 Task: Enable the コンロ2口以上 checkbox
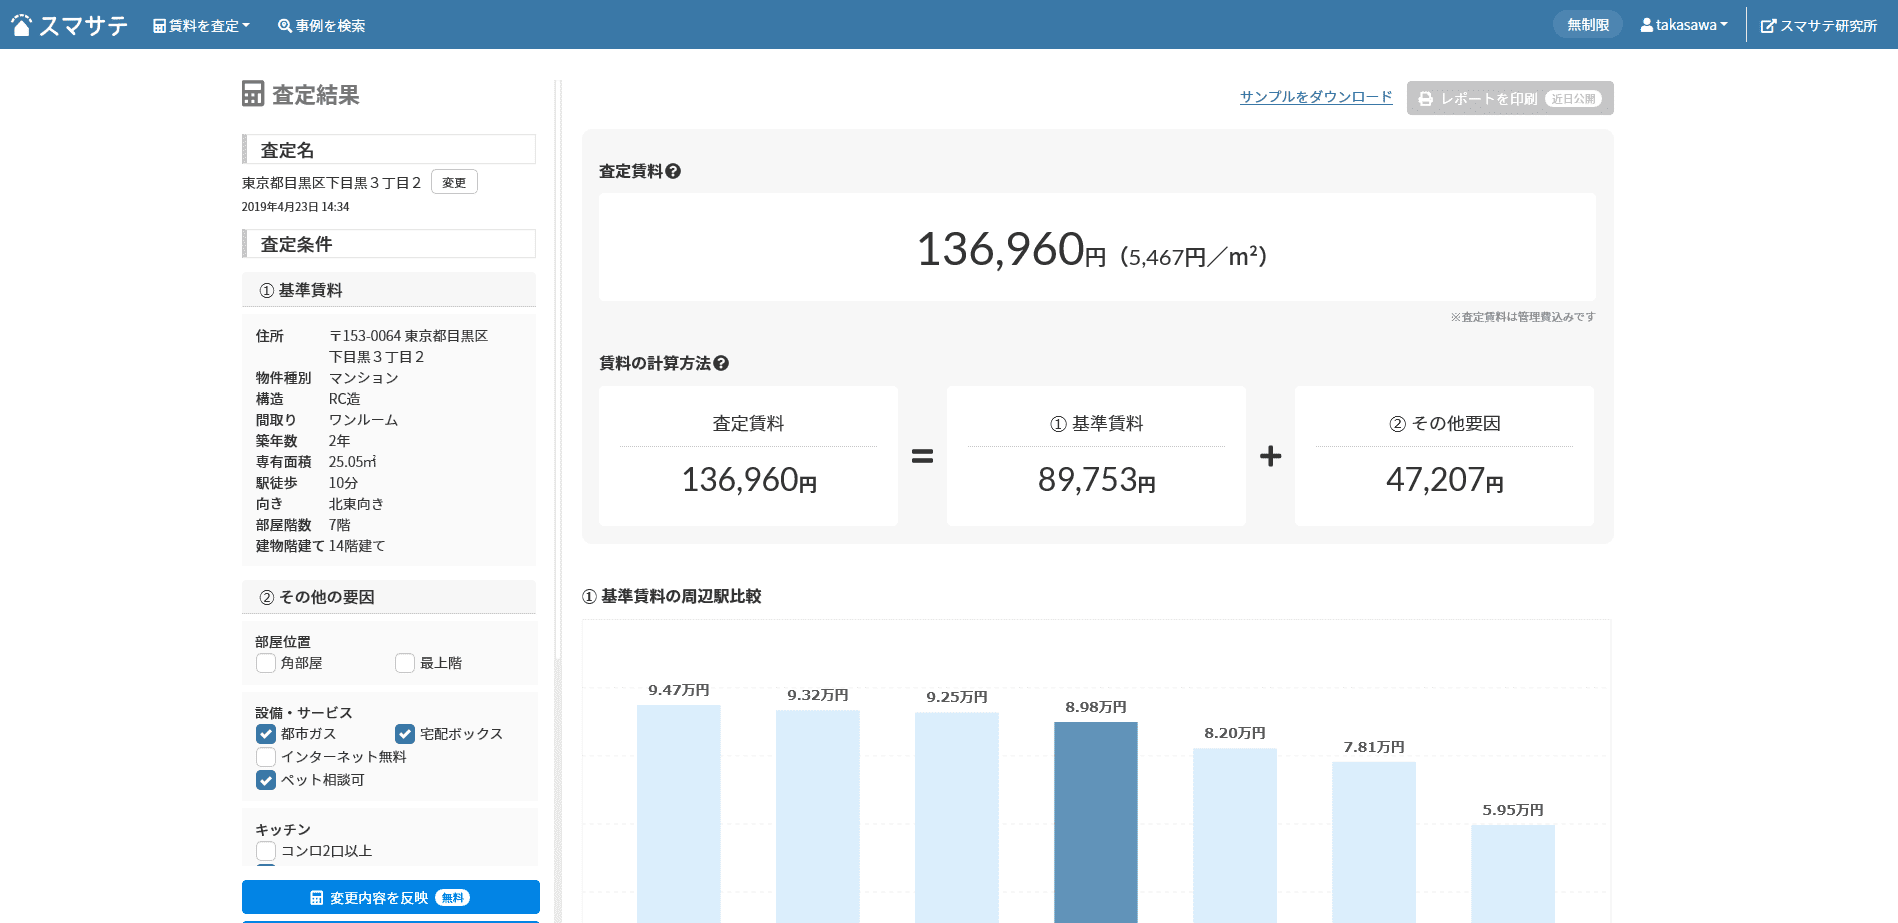(266, 851)
